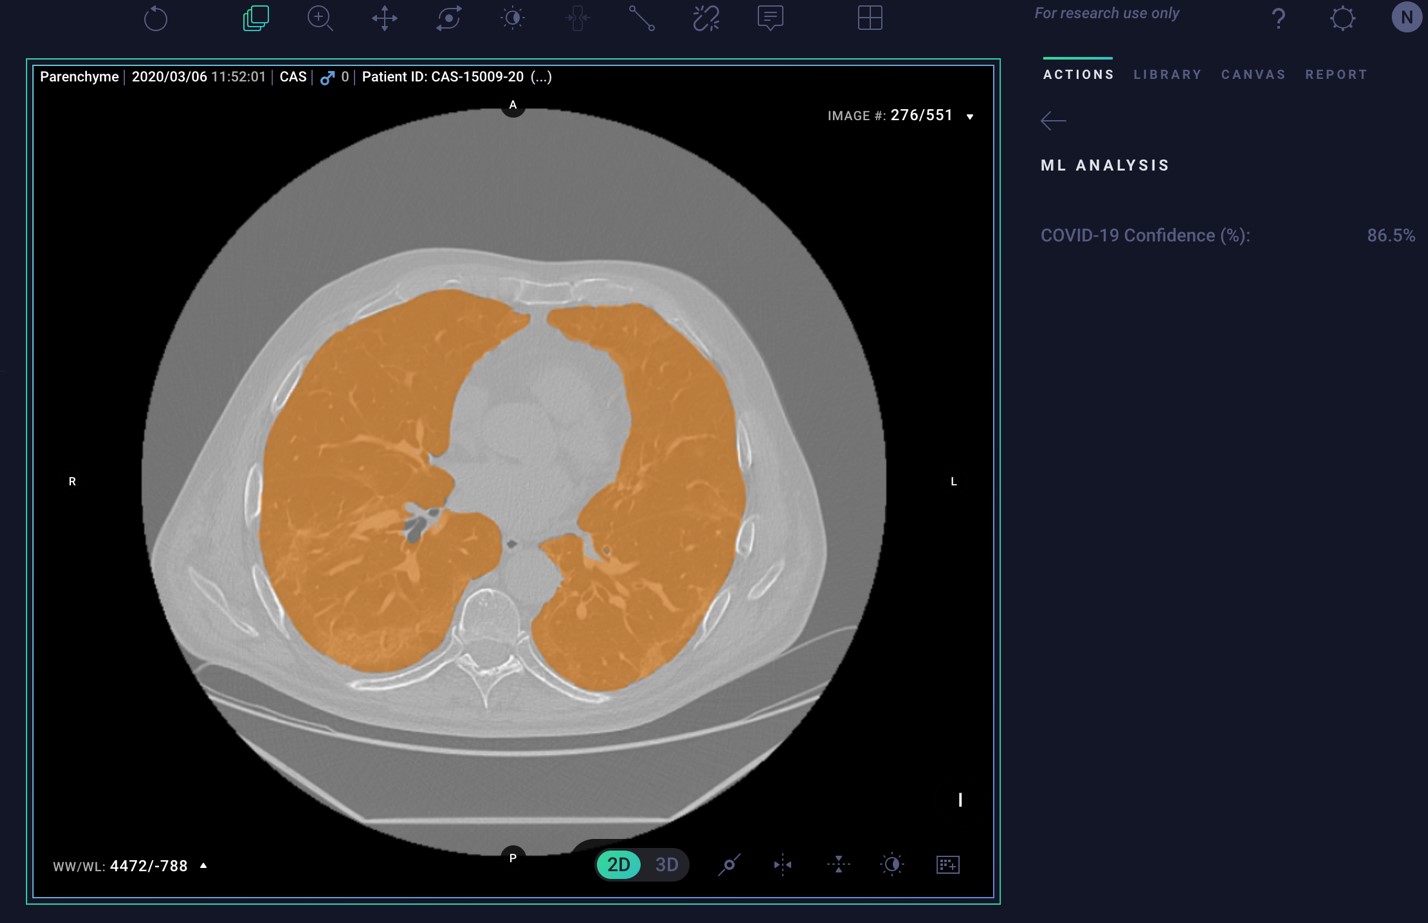Open the REPORT tab

(1336, 74)
